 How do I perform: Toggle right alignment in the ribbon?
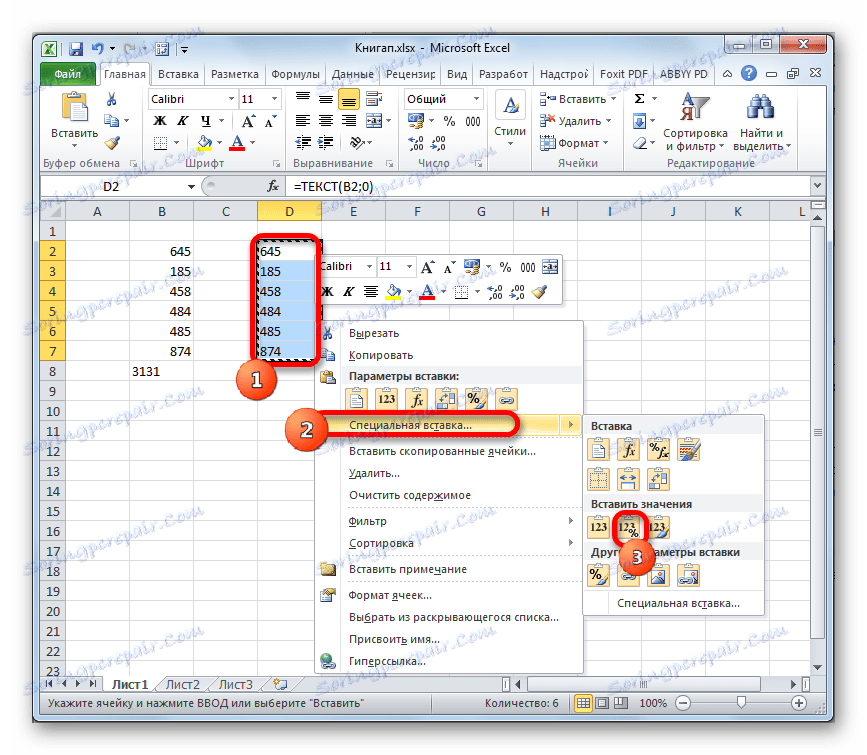[x=348, y=121]
